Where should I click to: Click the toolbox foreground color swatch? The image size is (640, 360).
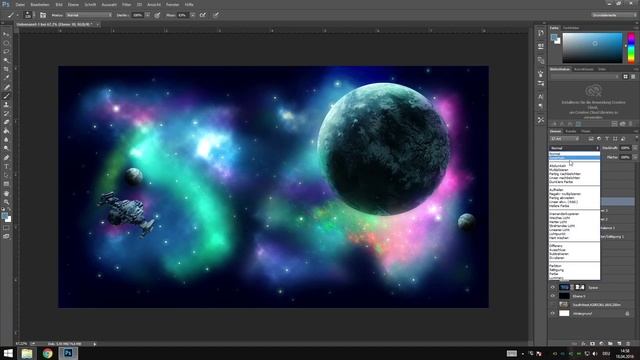click(x=4, y=216)
